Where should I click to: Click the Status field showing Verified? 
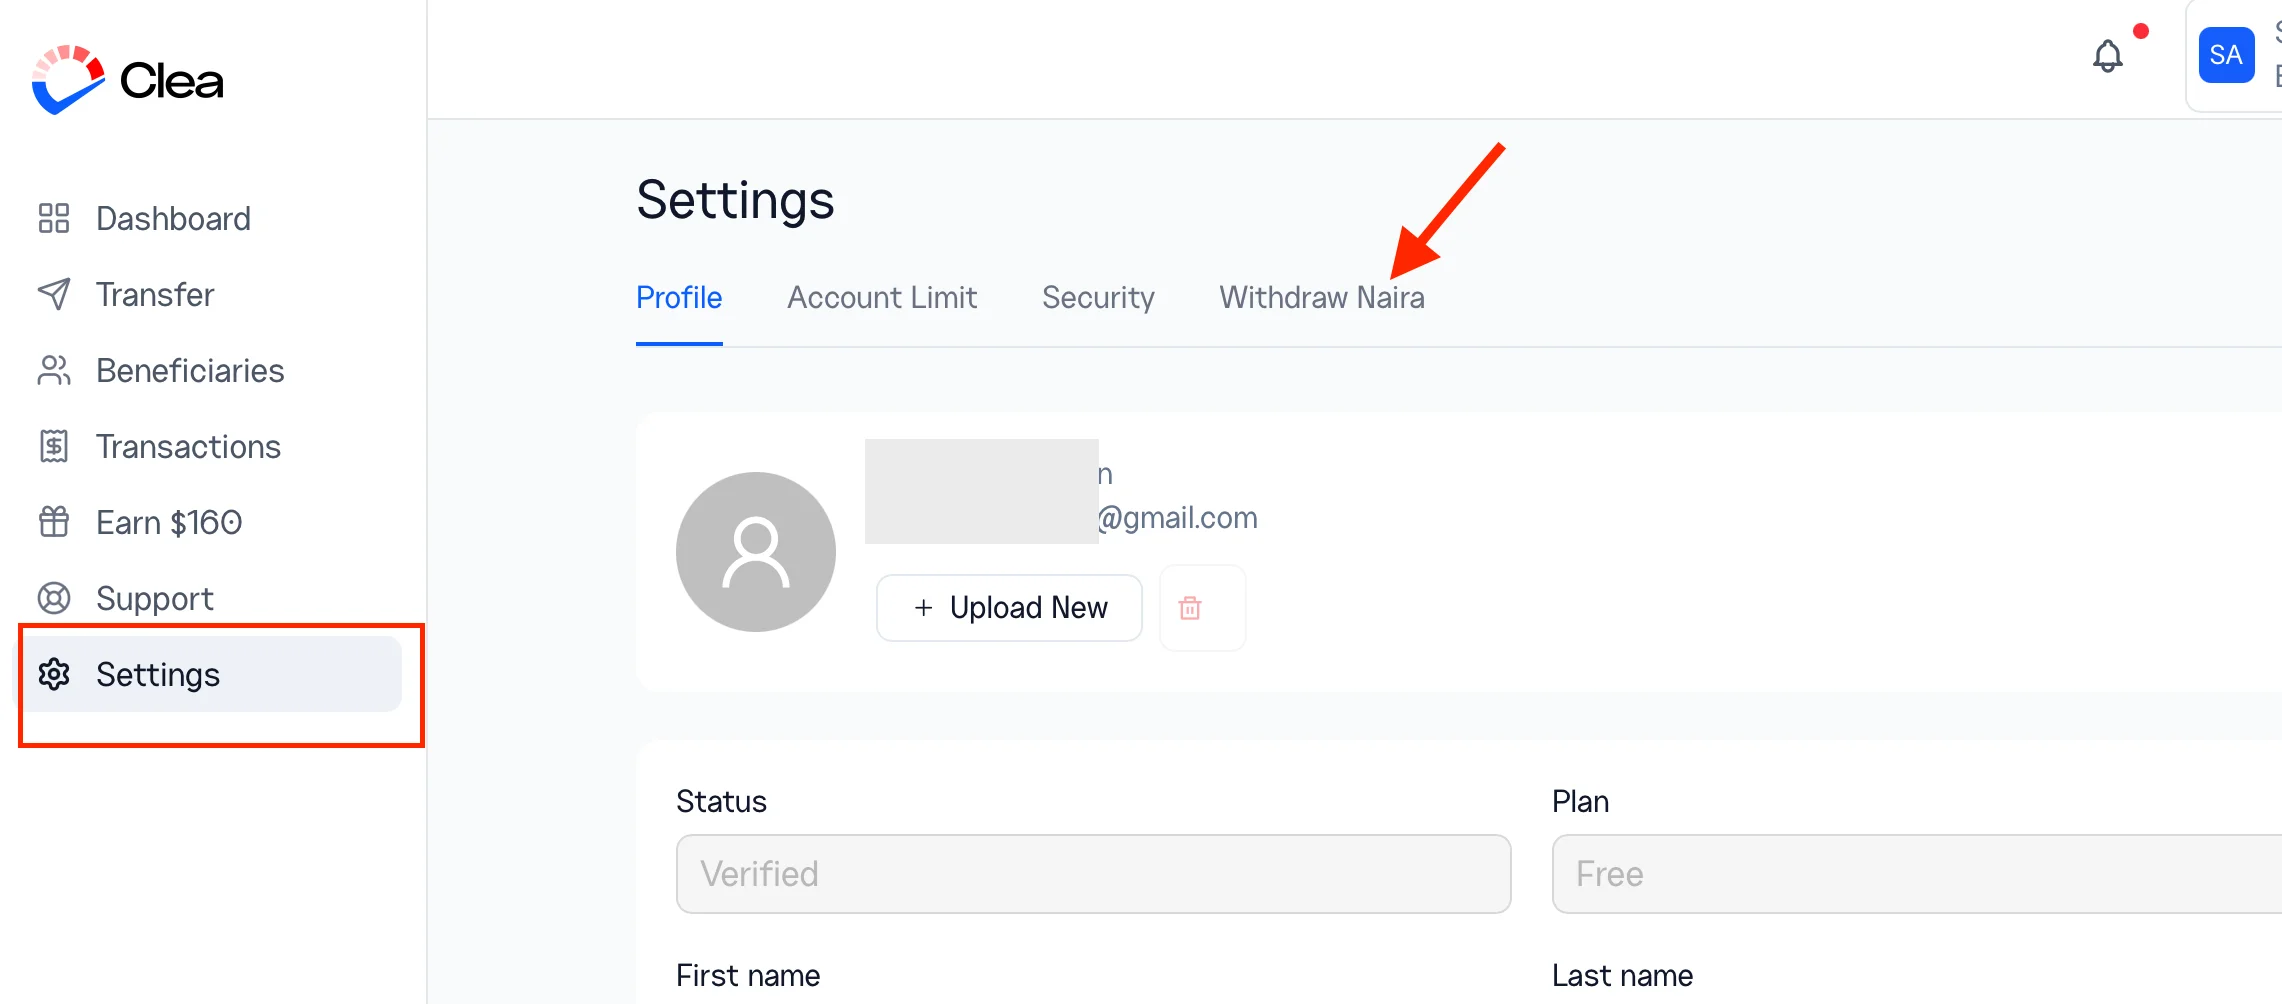pos(1093,874)
